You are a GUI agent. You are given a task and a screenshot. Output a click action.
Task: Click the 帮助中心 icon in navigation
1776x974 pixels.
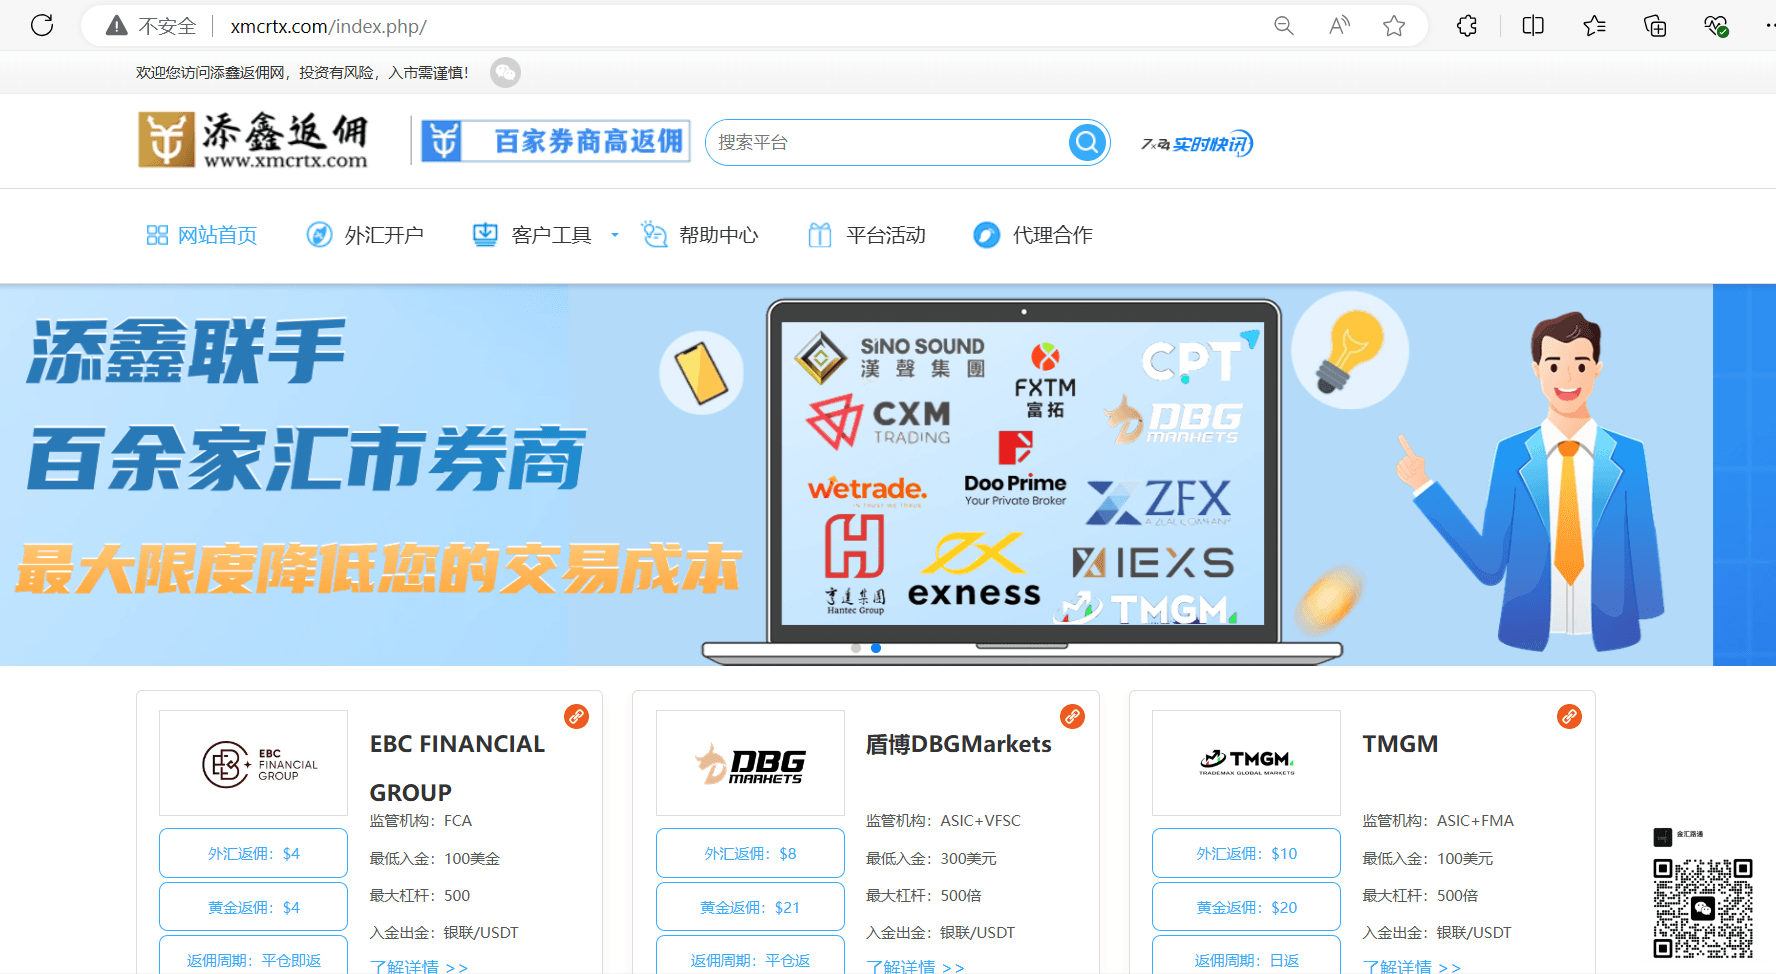click(x=654, y=235)
